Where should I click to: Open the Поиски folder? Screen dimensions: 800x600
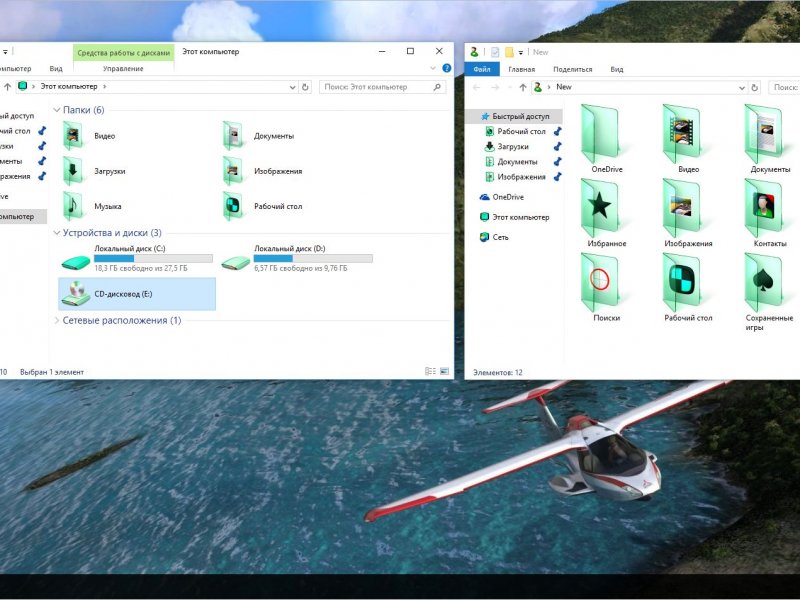point(606,288)
